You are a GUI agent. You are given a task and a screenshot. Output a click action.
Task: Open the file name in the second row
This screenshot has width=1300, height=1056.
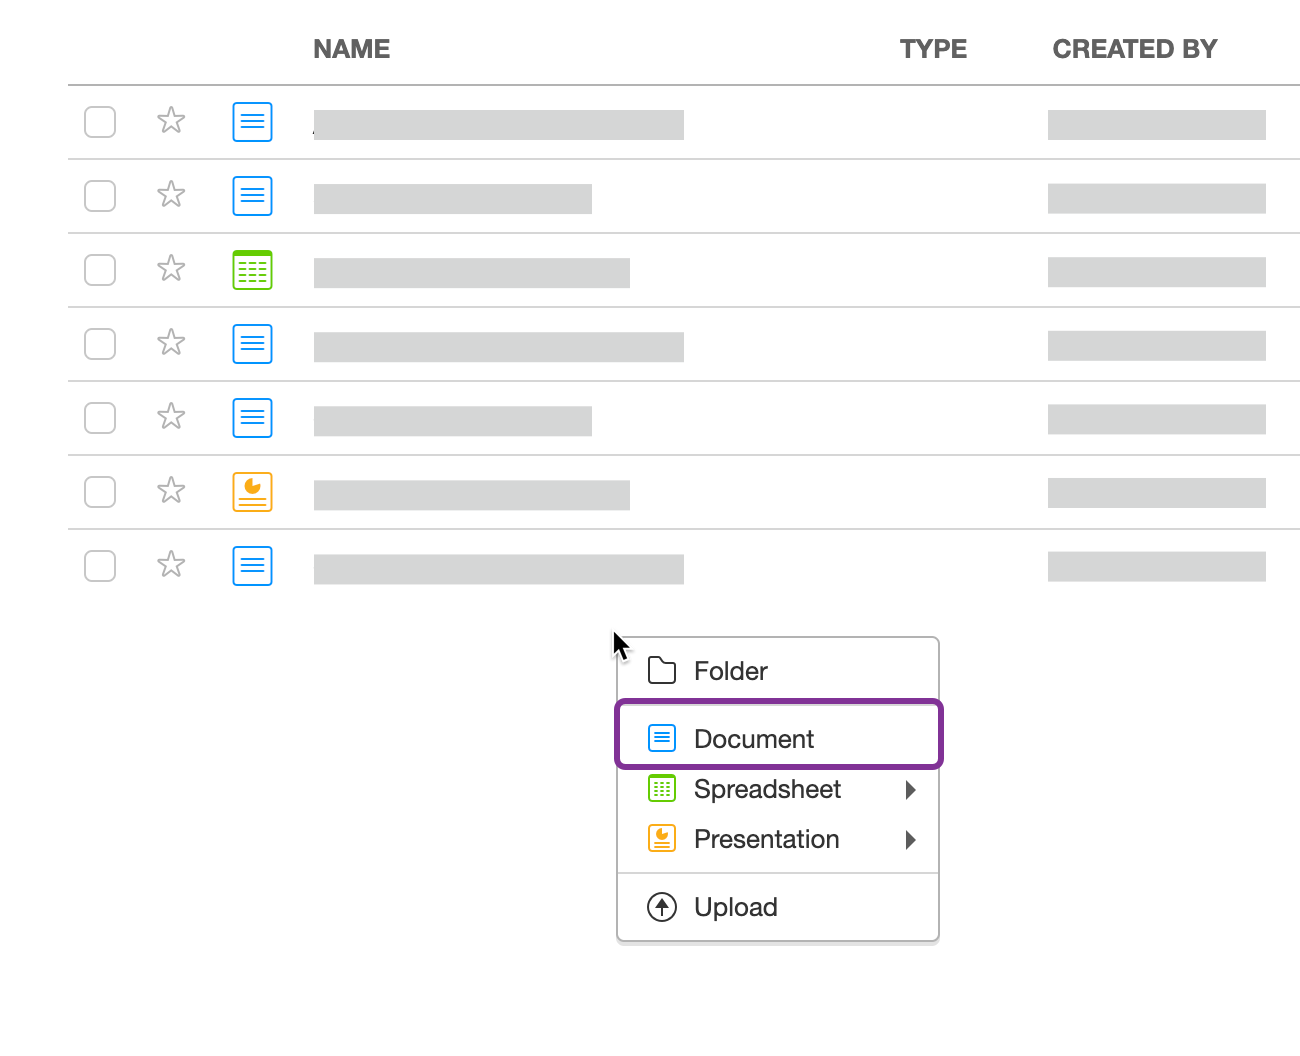(x=452, y=198)
